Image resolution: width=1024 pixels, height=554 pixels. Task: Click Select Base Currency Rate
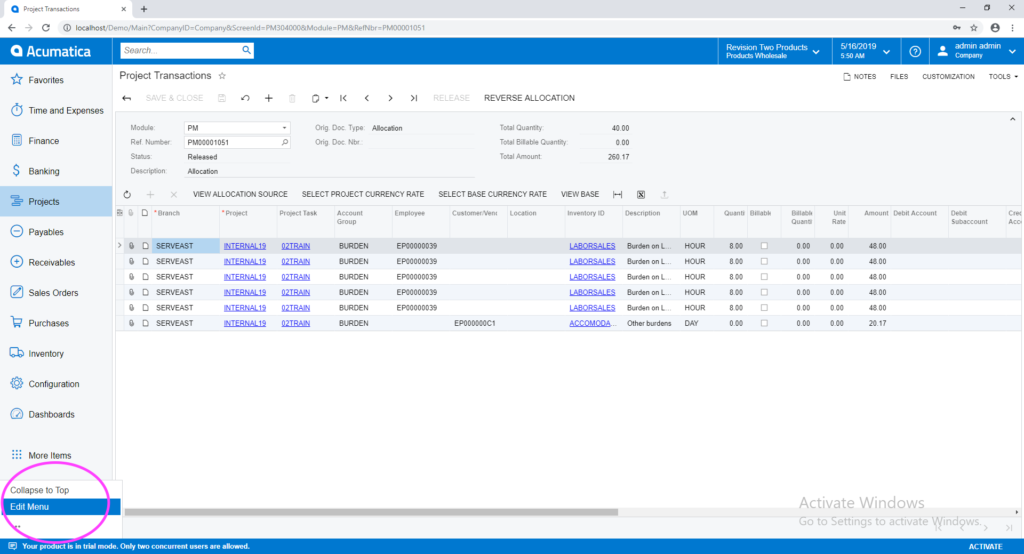point(492,195)
